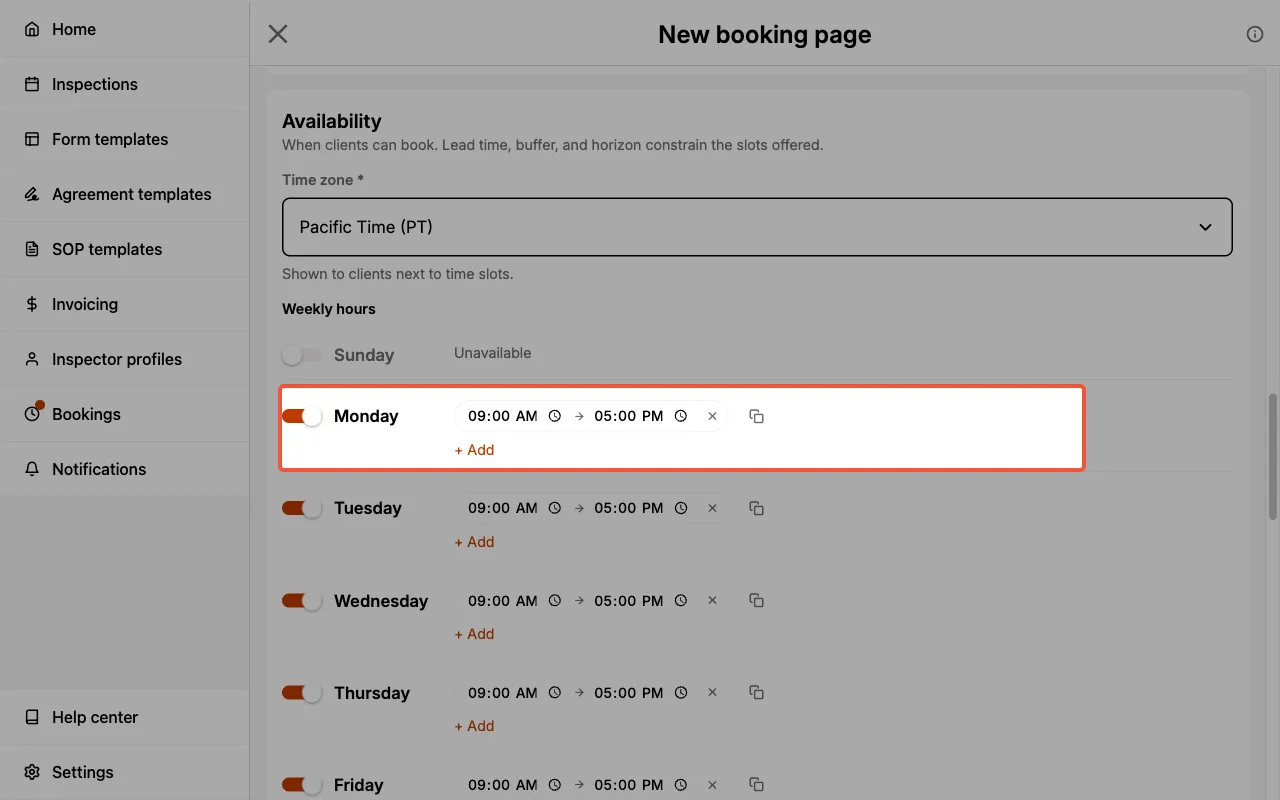Remove the Thursday time range
The width and height of the screenshot is (1280, 800).
(712, 693)
